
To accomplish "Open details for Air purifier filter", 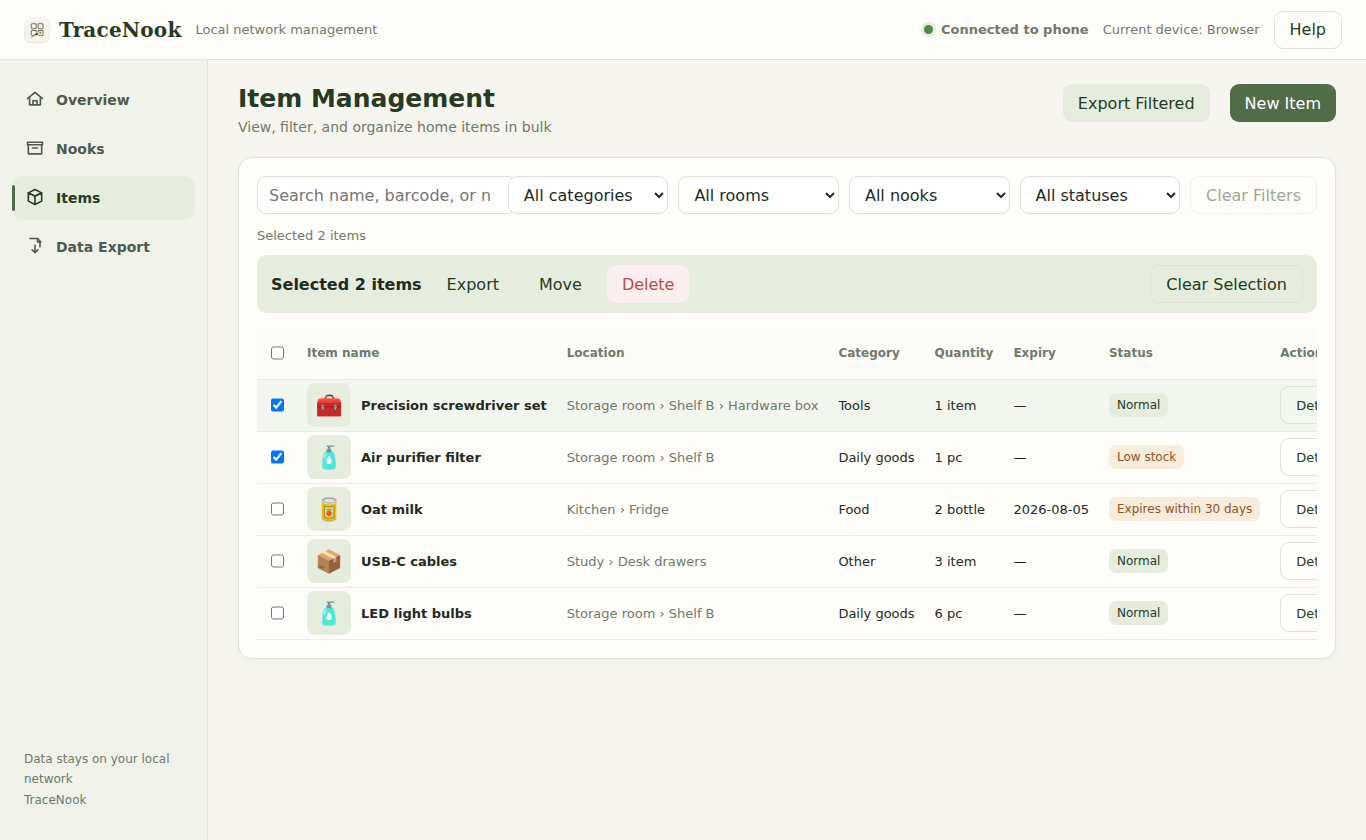I will pyautogui.click(x=1299, y=457).
